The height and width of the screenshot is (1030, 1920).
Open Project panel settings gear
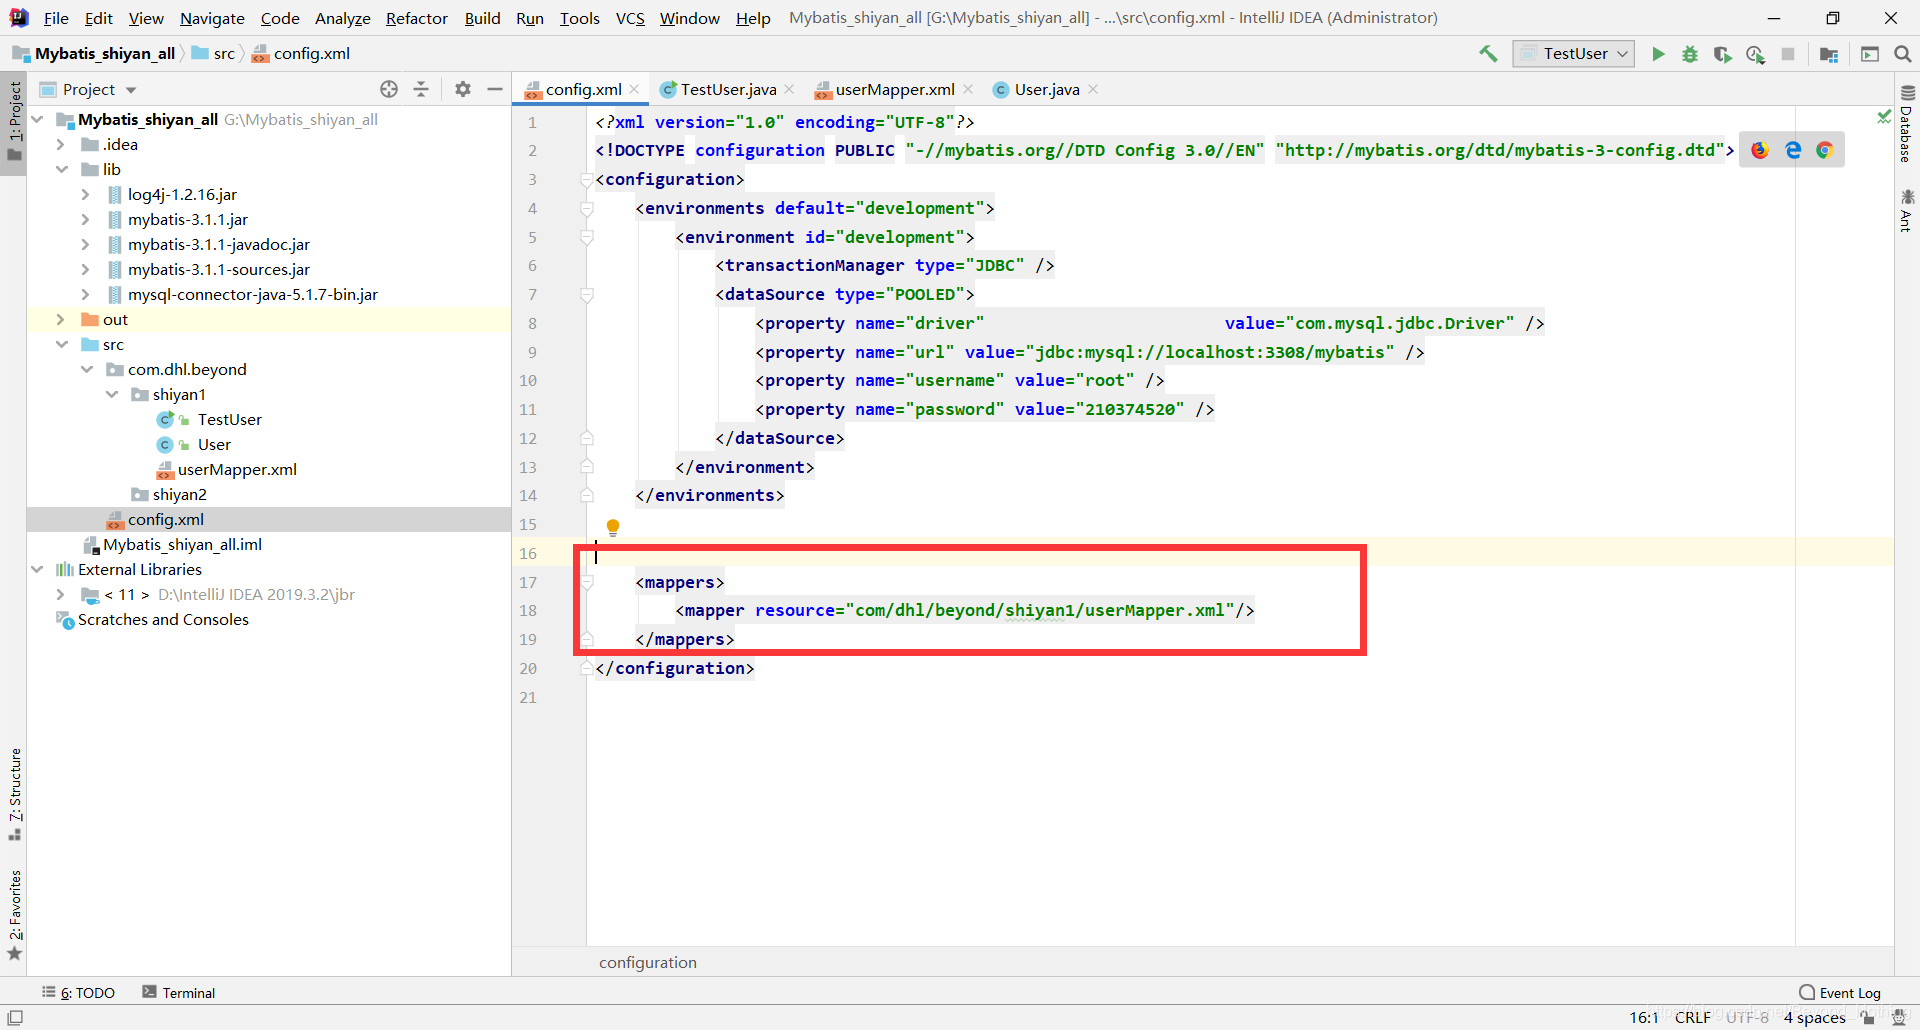click(x=463, y=89)
